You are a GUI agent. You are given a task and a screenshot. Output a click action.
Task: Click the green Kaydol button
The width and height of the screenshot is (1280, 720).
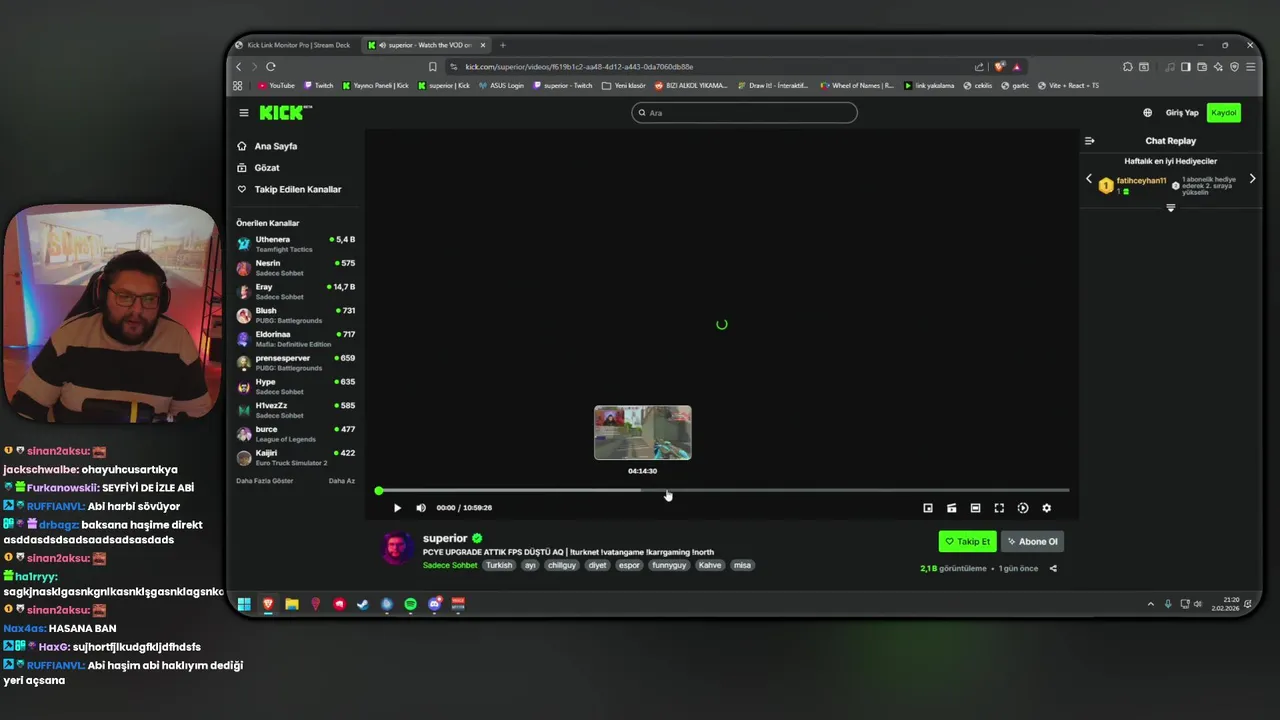point(1224,113)
